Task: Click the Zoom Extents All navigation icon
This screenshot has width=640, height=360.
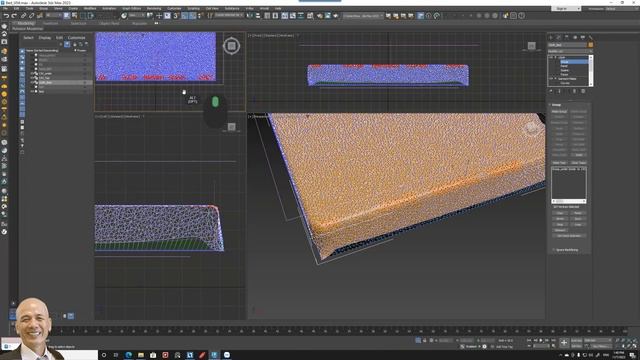Action: pos(634,340)
